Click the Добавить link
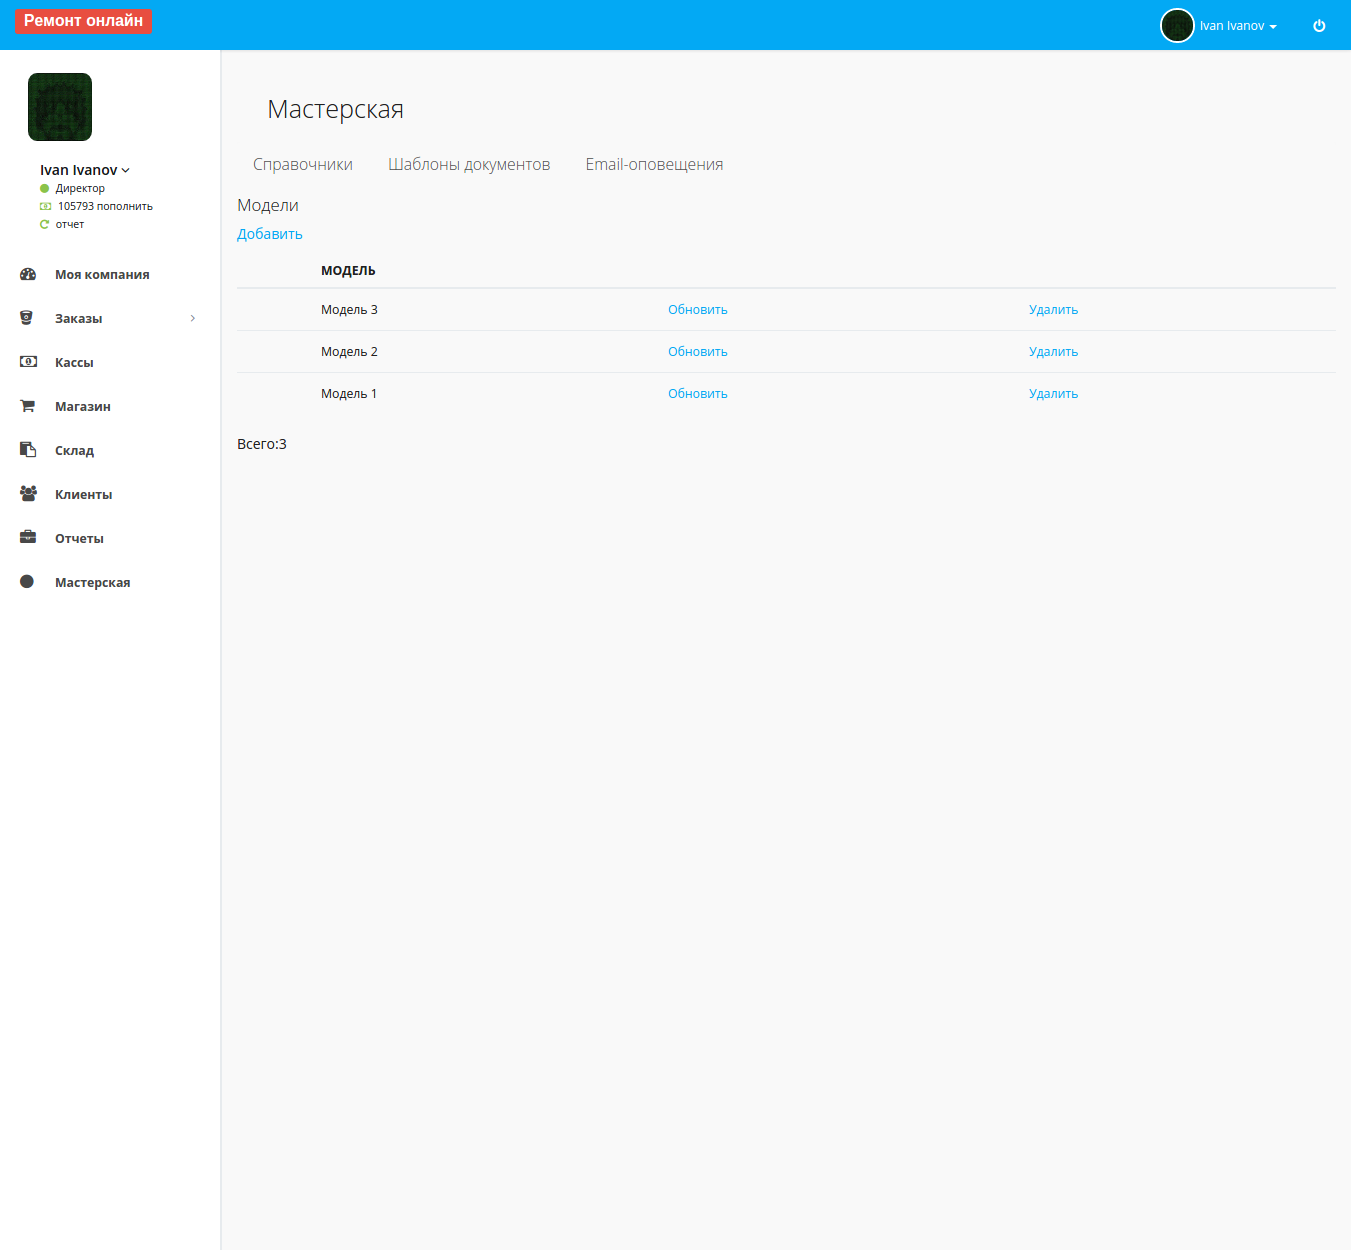The image size is (1351, 1250). (x=270, y=234)
